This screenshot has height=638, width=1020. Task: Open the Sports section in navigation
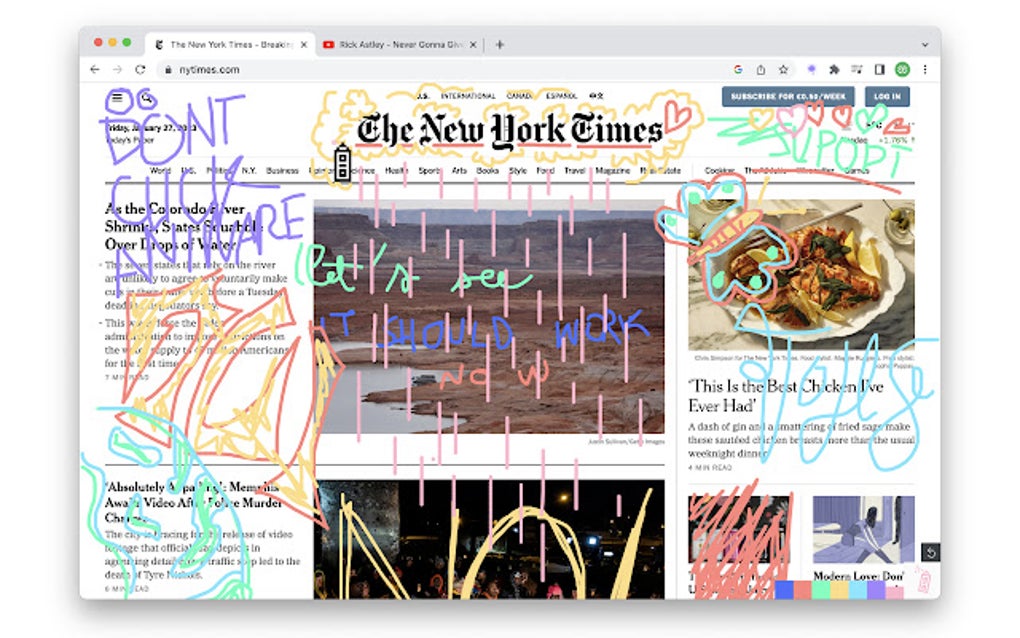click(429, 170)
